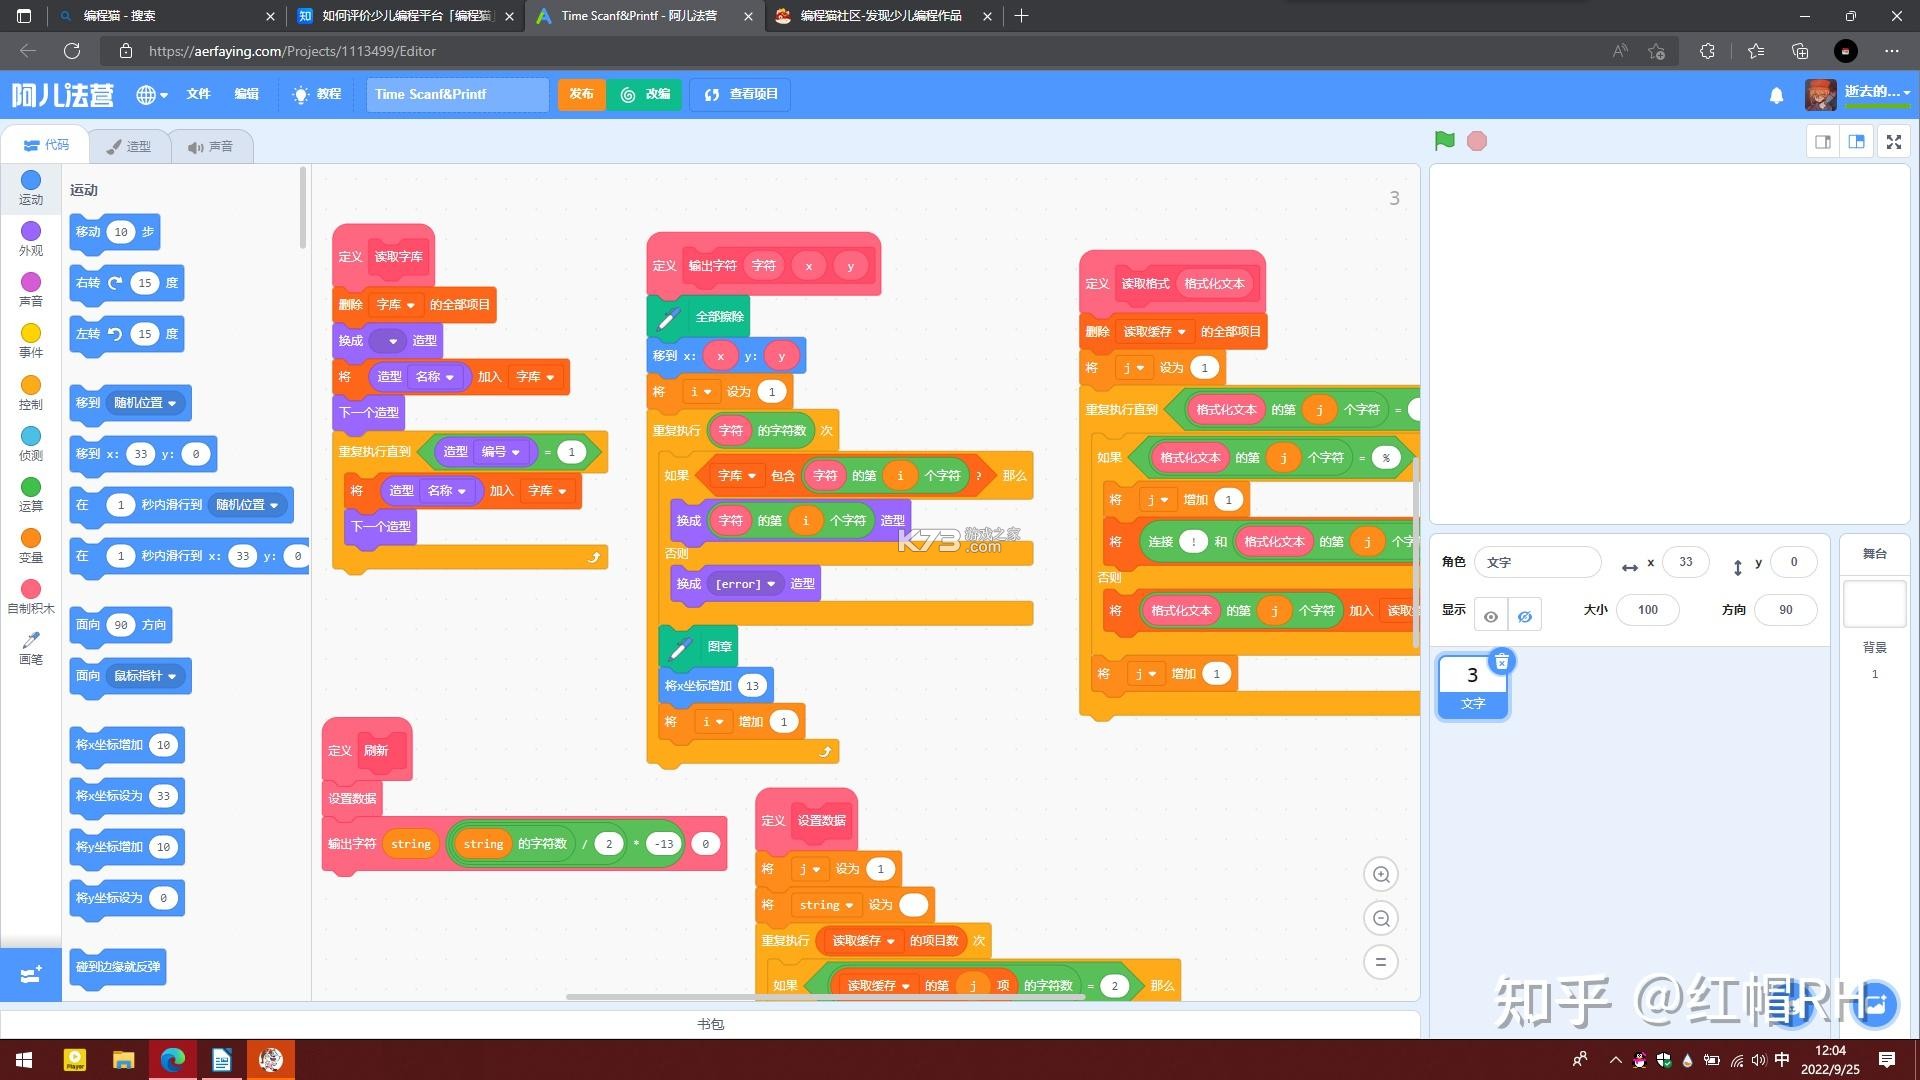Open File Explorer from the taskbar
This screenshot has height=1080, width=1920.
point(123,1060)
